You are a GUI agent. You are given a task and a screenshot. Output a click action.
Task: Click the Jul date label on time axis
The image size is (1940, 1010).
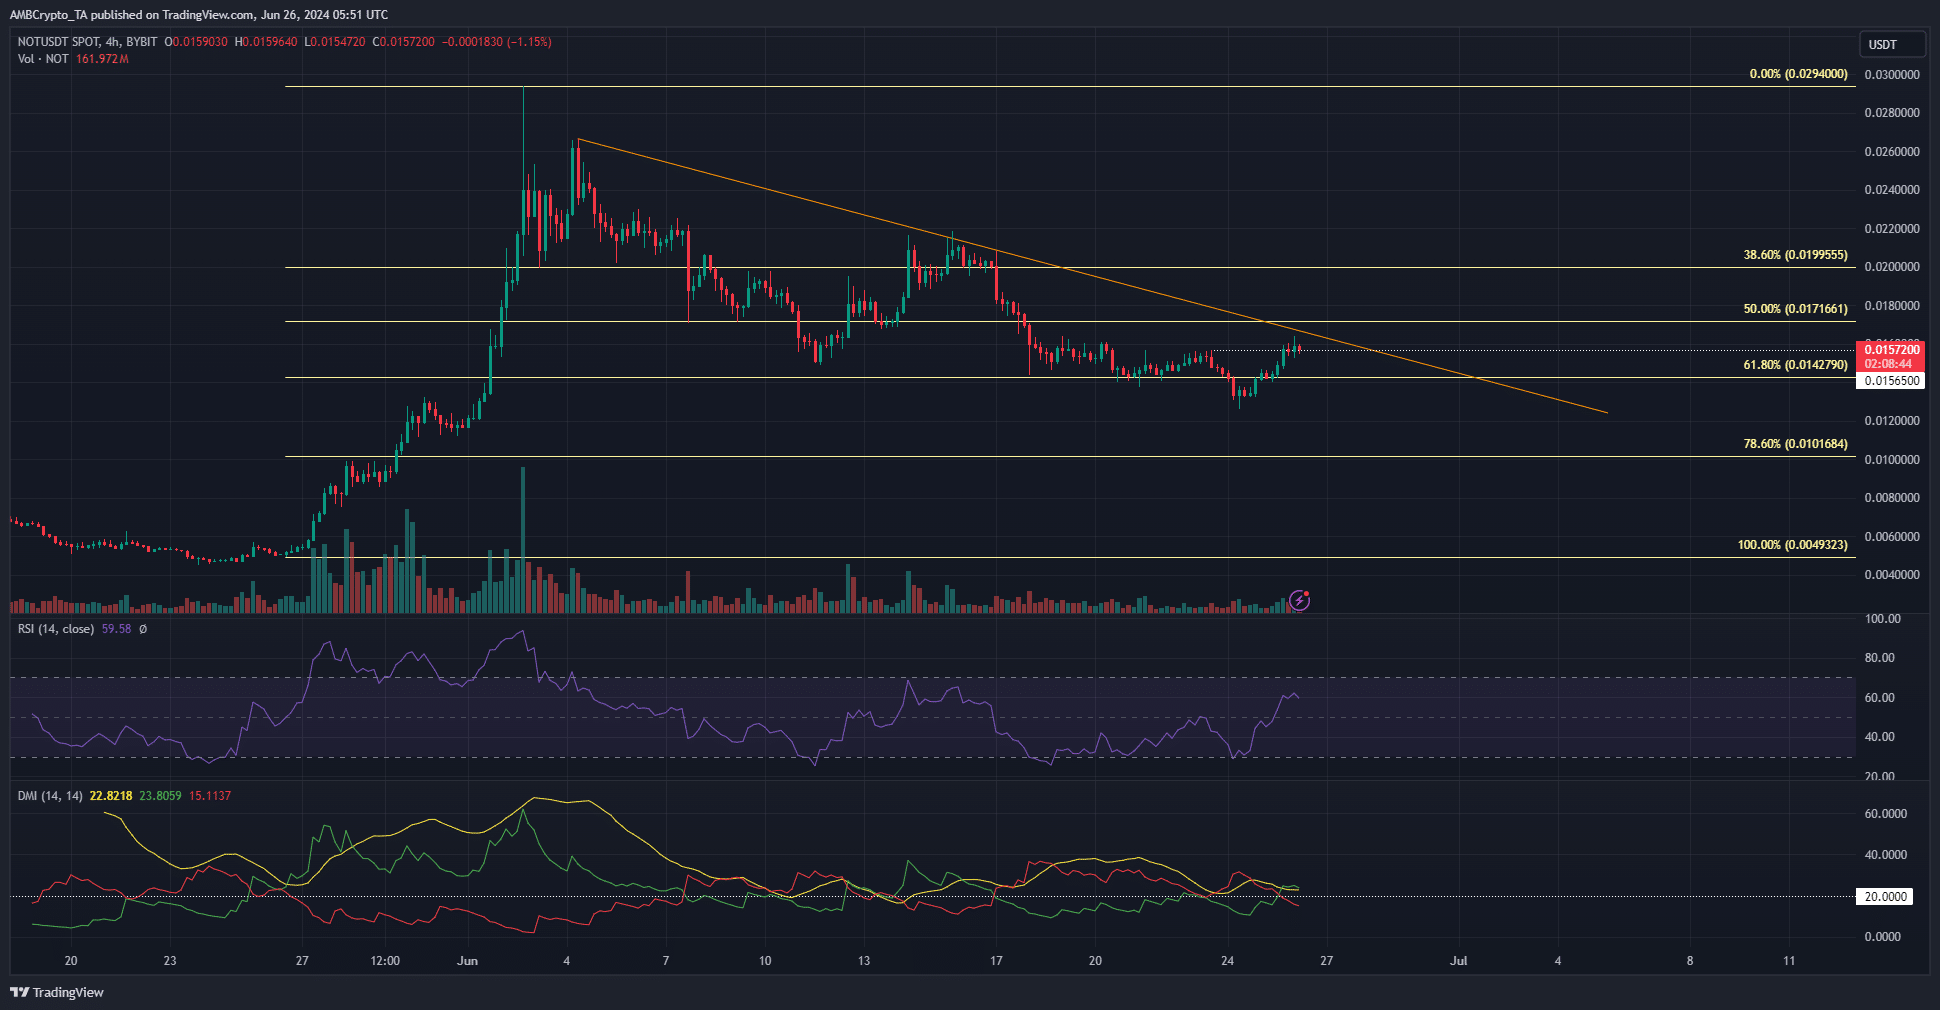[1459, 961]
